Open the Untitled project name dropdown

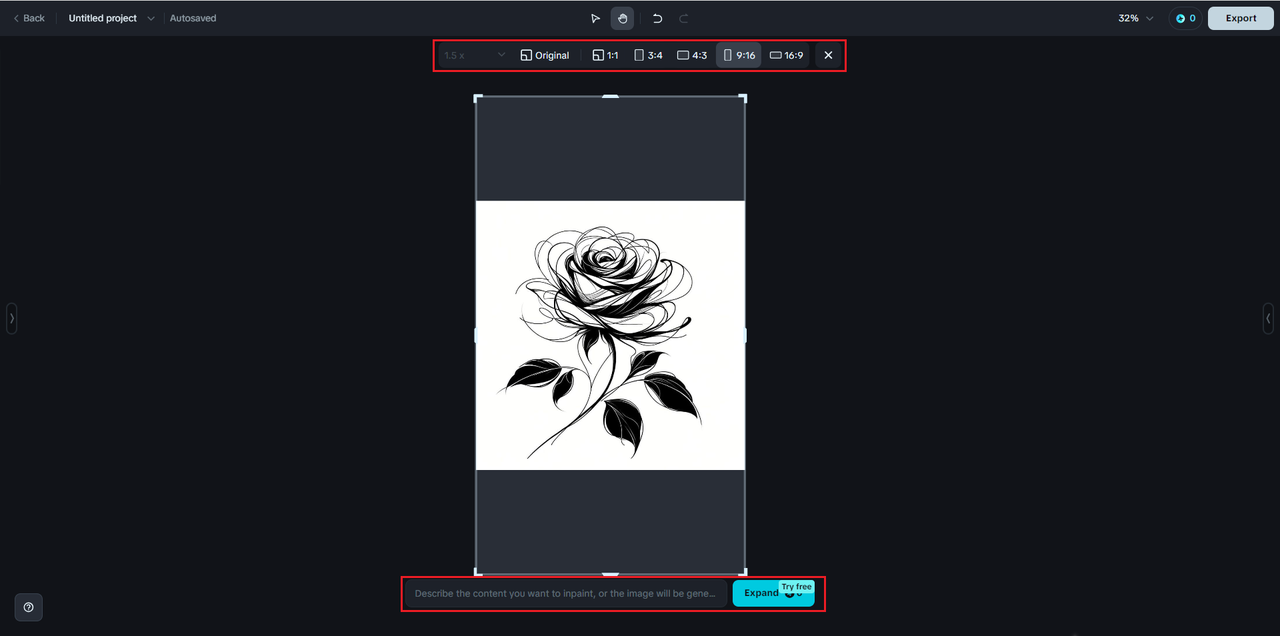(x=111, y=18)
